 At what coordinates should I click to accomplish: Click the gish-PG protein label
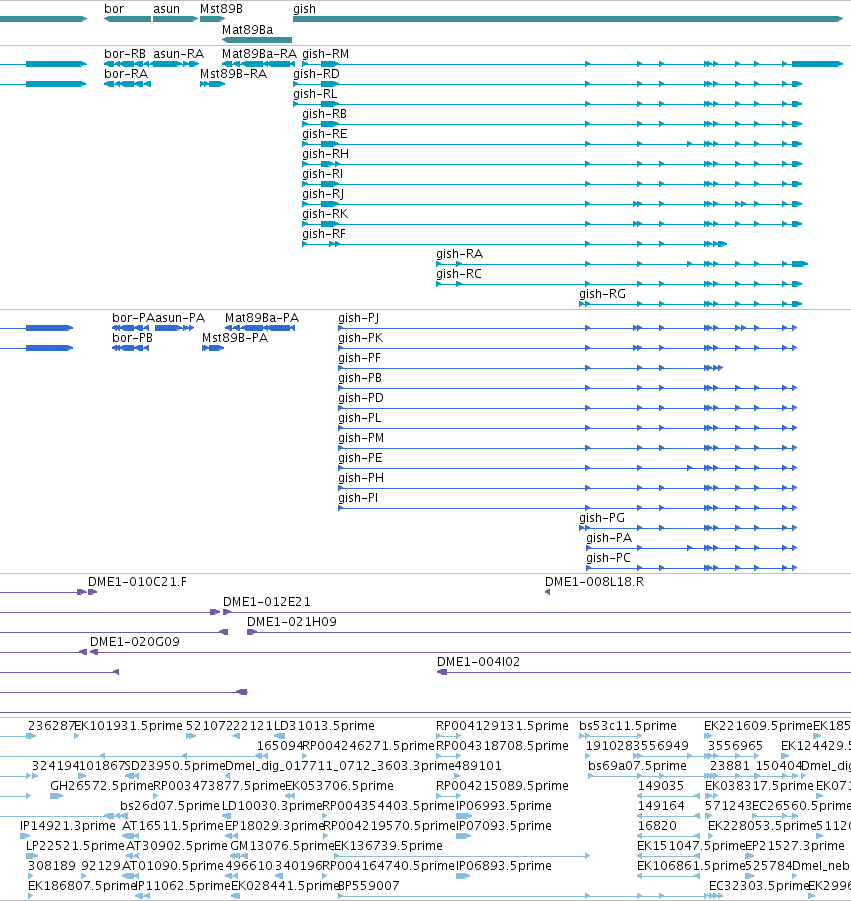[x=602, y=518]
